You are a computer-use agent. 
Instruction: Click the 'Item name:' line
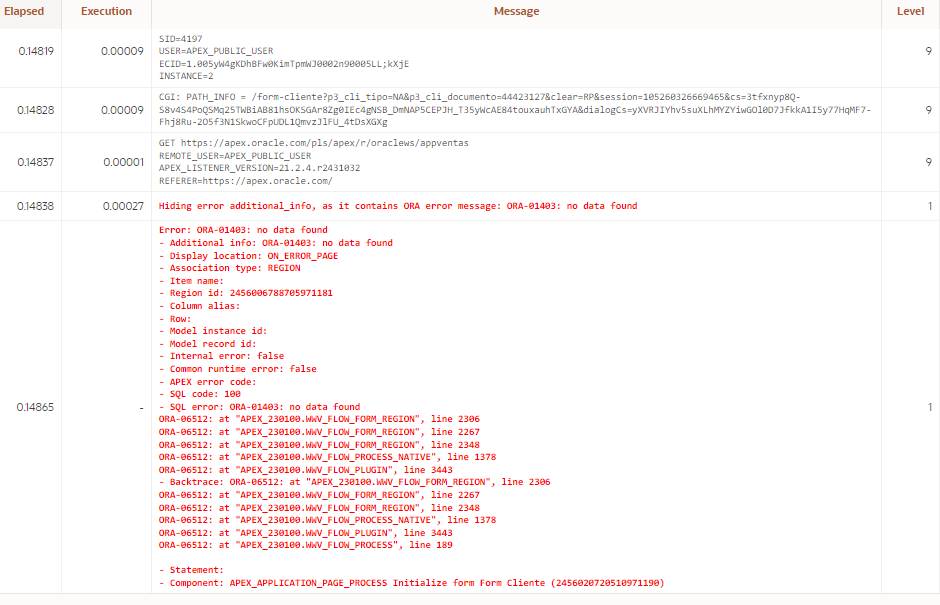click(191, 281)
